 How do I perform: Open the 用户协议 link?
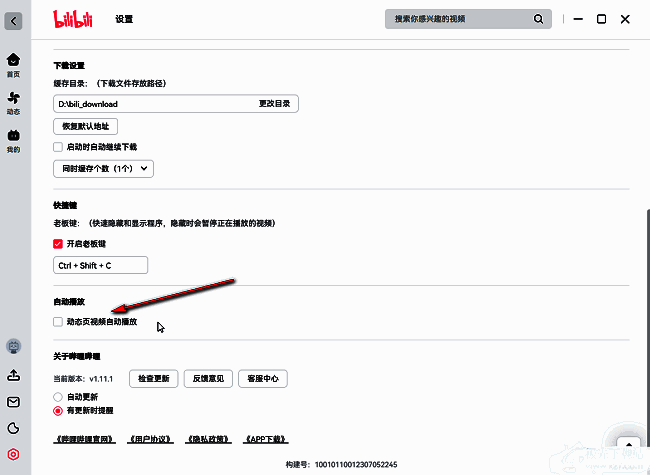[150, 439]
